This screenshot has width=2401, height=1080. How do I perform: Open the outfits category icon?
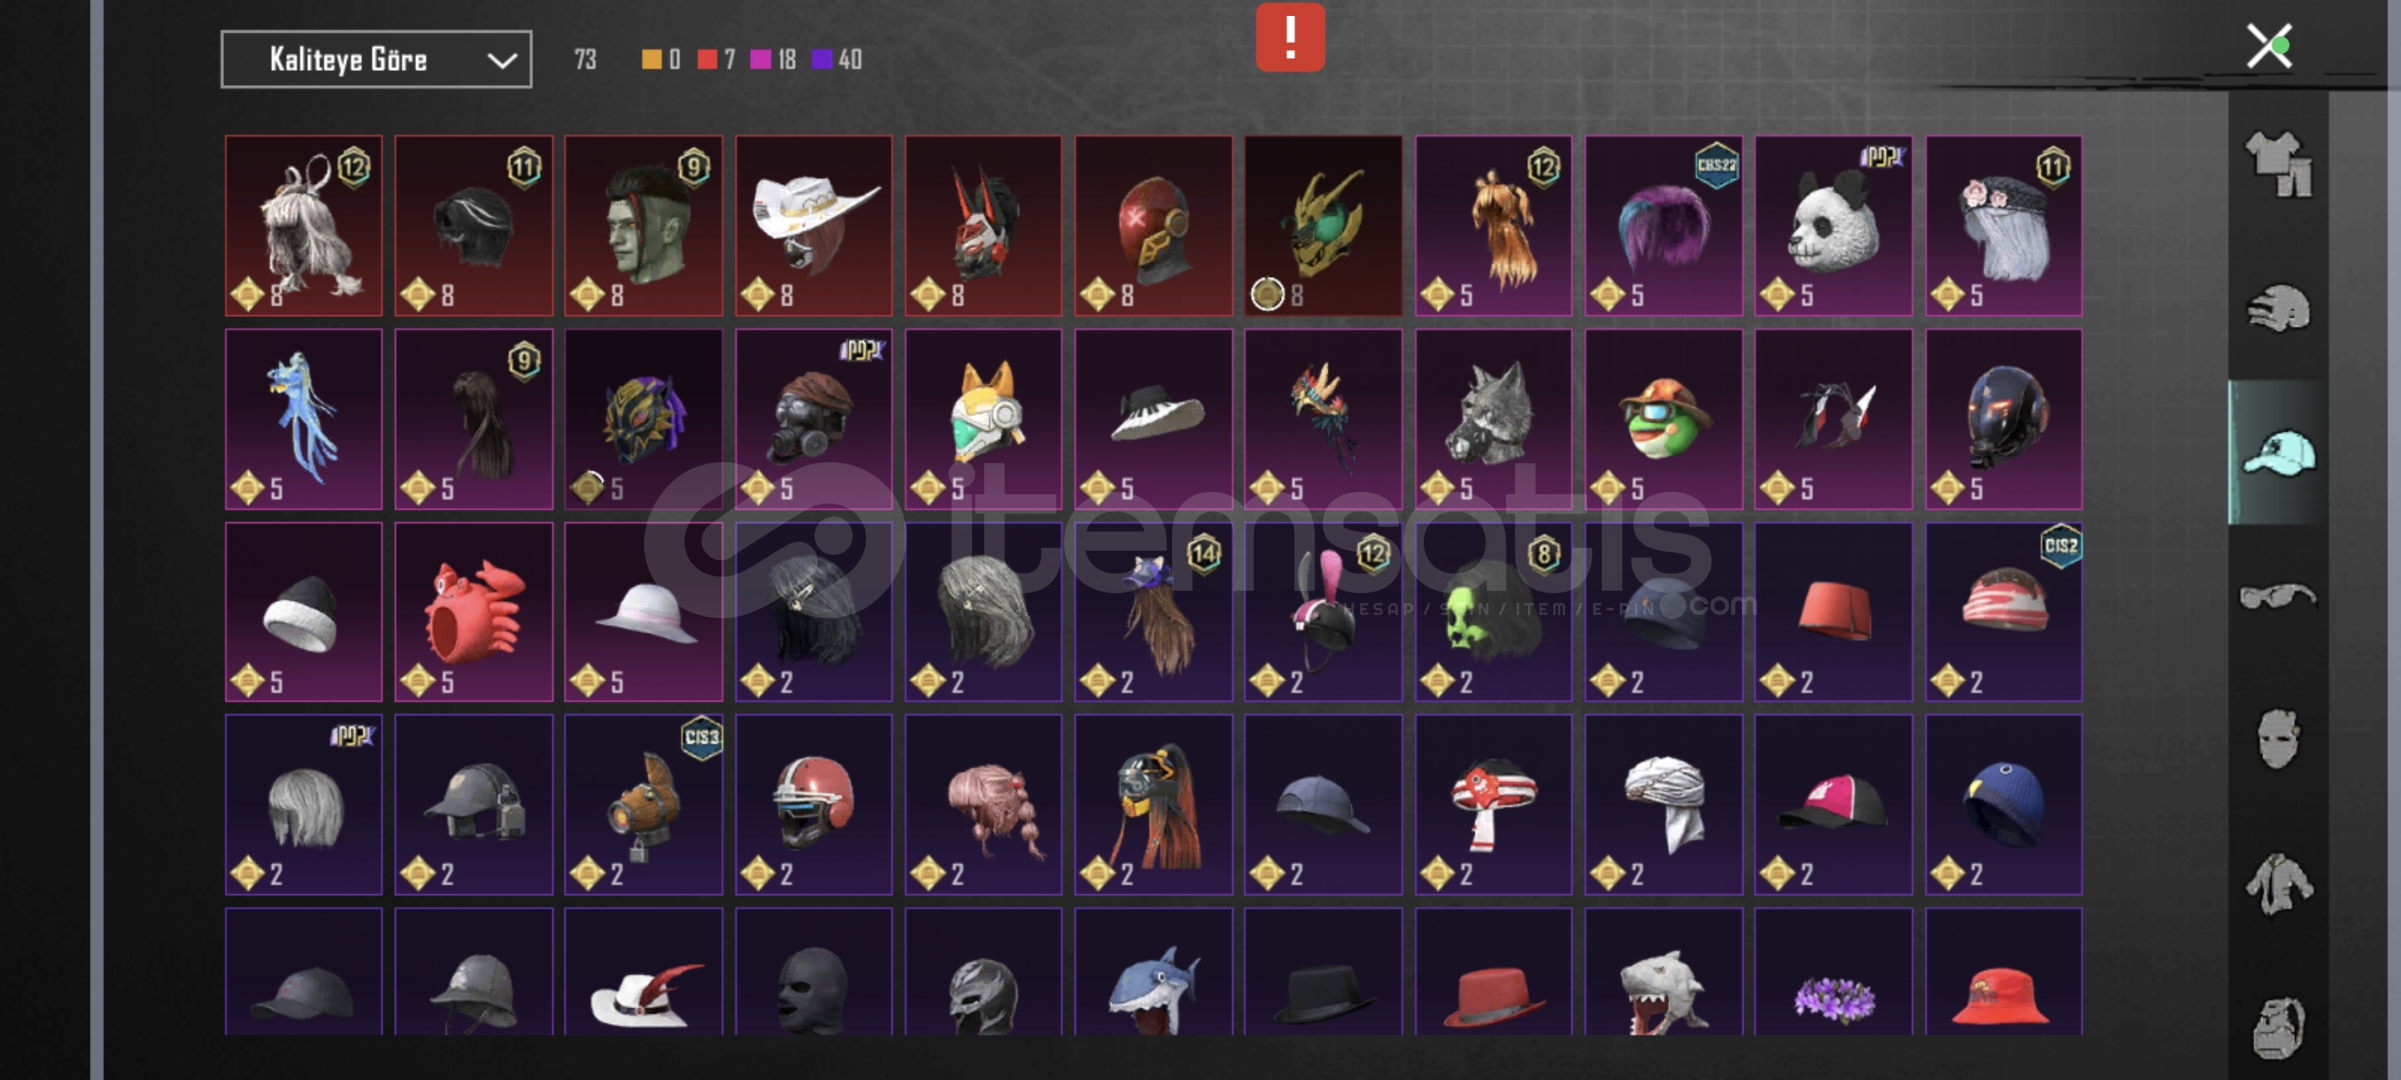[x=2278, y=163]
